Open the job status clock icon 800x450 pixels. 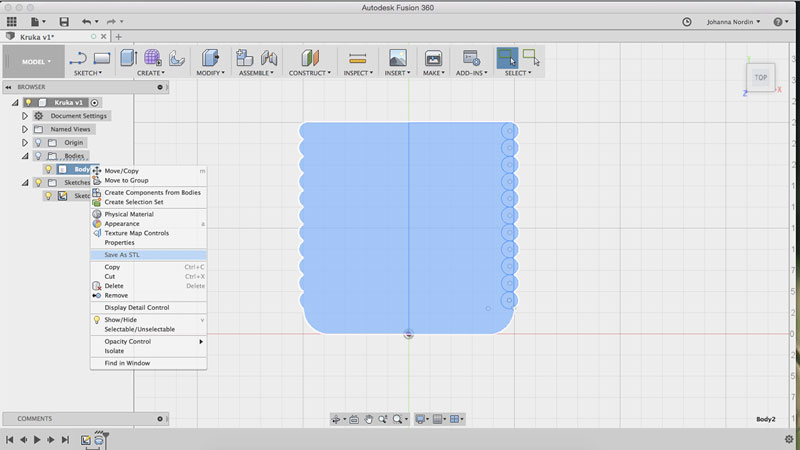tap(687, 22)
